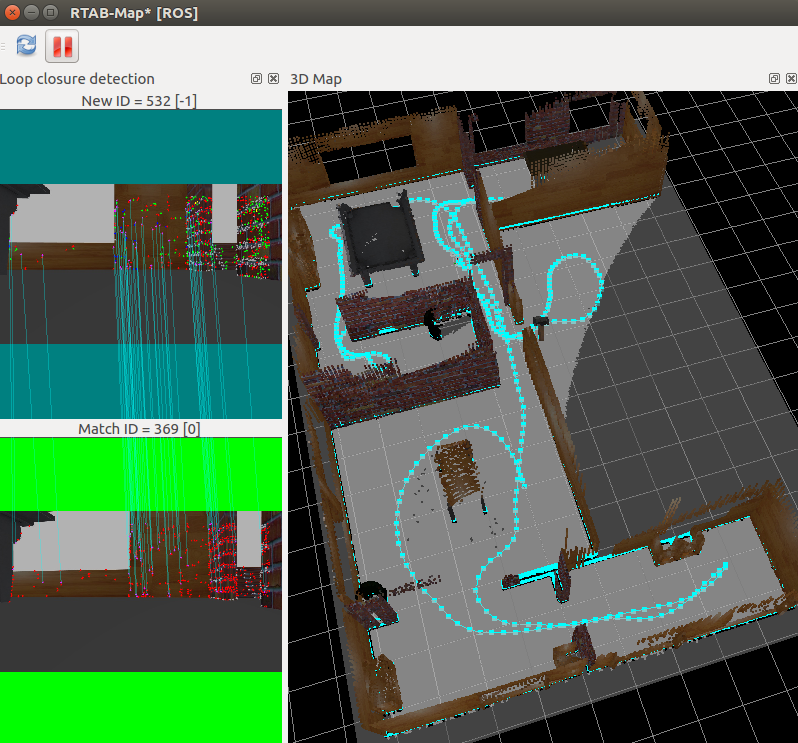Close the RTAB-Map window

(12, 12)
